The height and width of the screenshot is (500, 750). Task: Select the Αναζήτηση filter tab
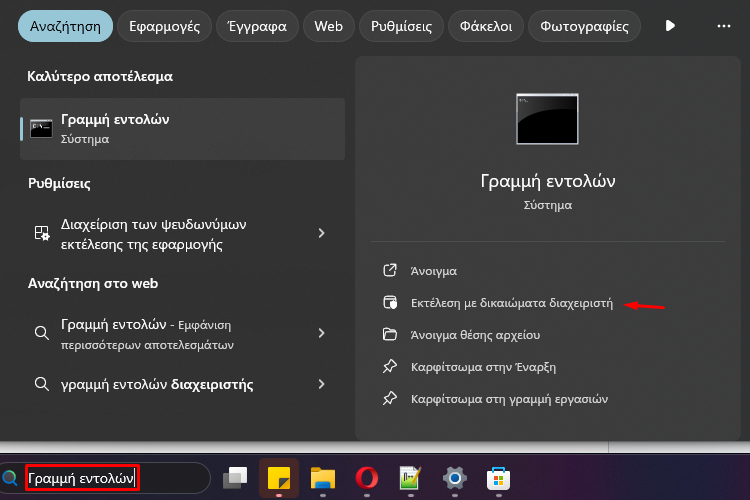(66, 26)
